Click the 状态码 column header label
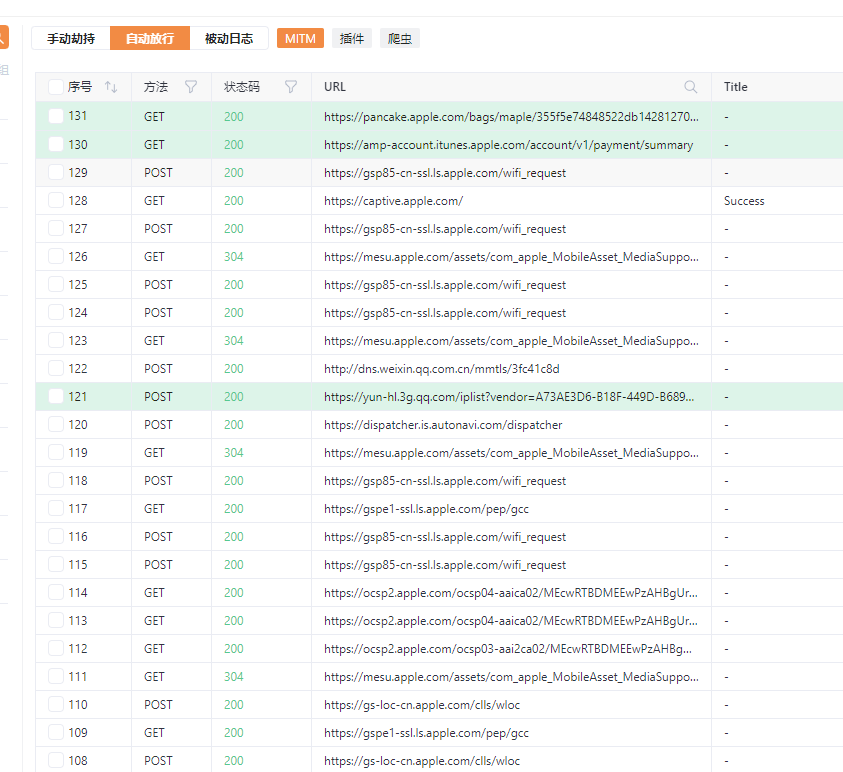 coord(242,87)
